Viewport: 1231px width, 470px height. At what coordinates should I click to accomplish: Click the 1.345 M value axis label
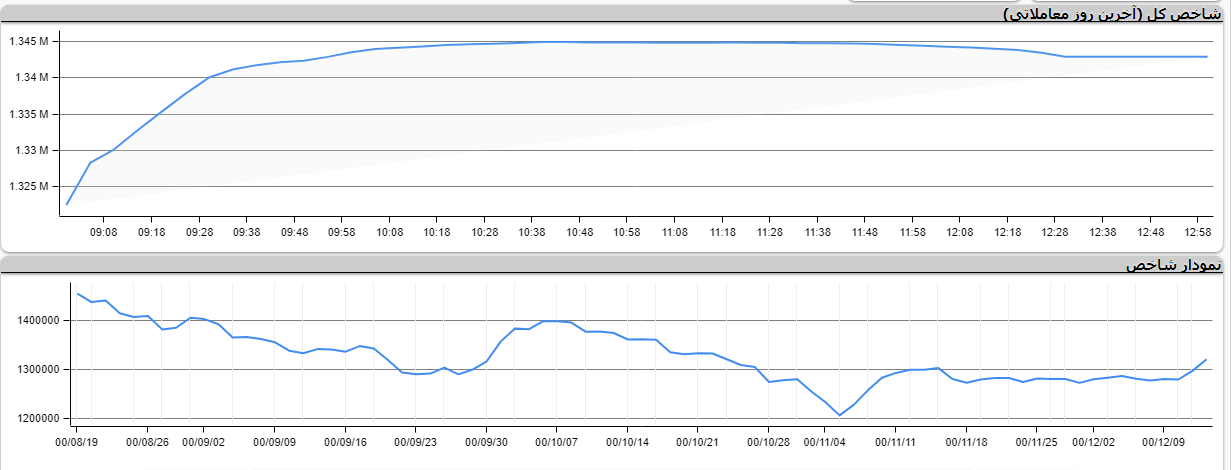pos(29,42)
